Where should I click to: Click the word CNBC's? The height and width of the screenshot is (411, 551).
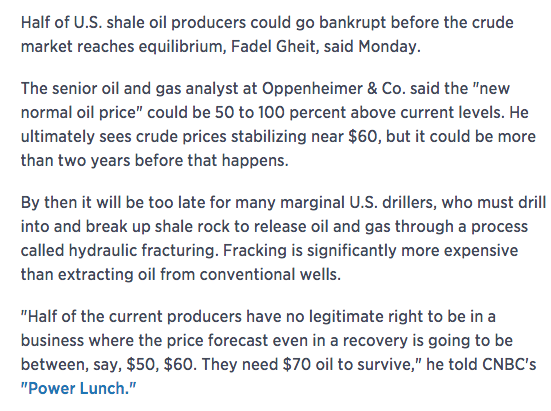point(509,364)
